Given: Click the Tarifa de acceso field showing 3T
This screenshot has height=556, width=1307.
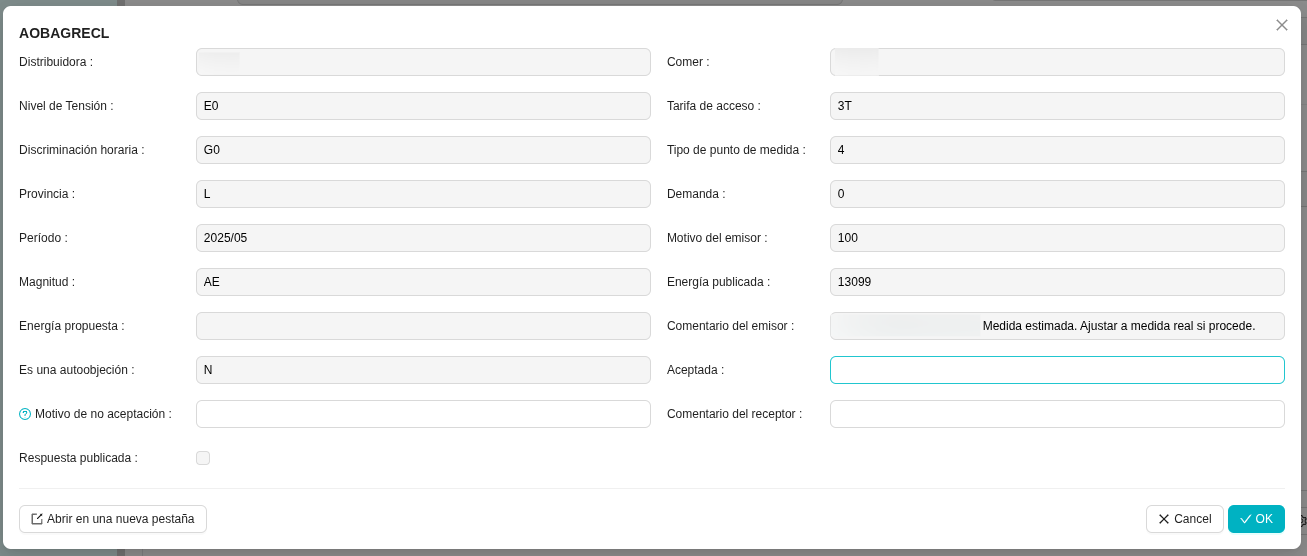Looking at the screenshot, I should click(x=1056, y=106).
